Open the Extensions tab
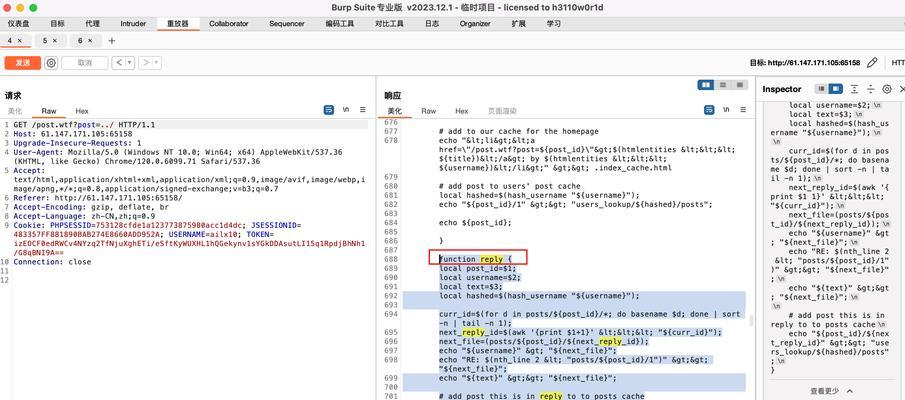 519,24
